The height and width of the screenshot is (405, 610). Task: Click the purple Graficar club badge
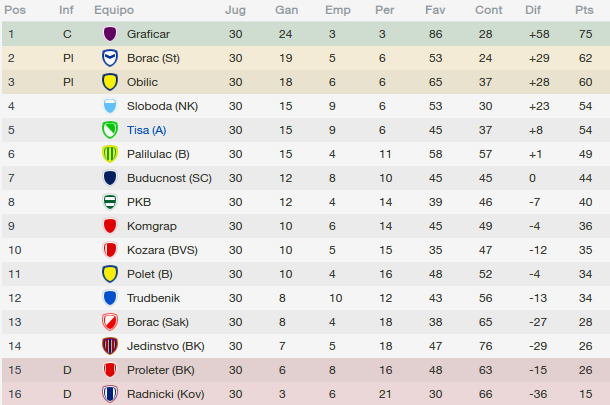tap(110, 34)
